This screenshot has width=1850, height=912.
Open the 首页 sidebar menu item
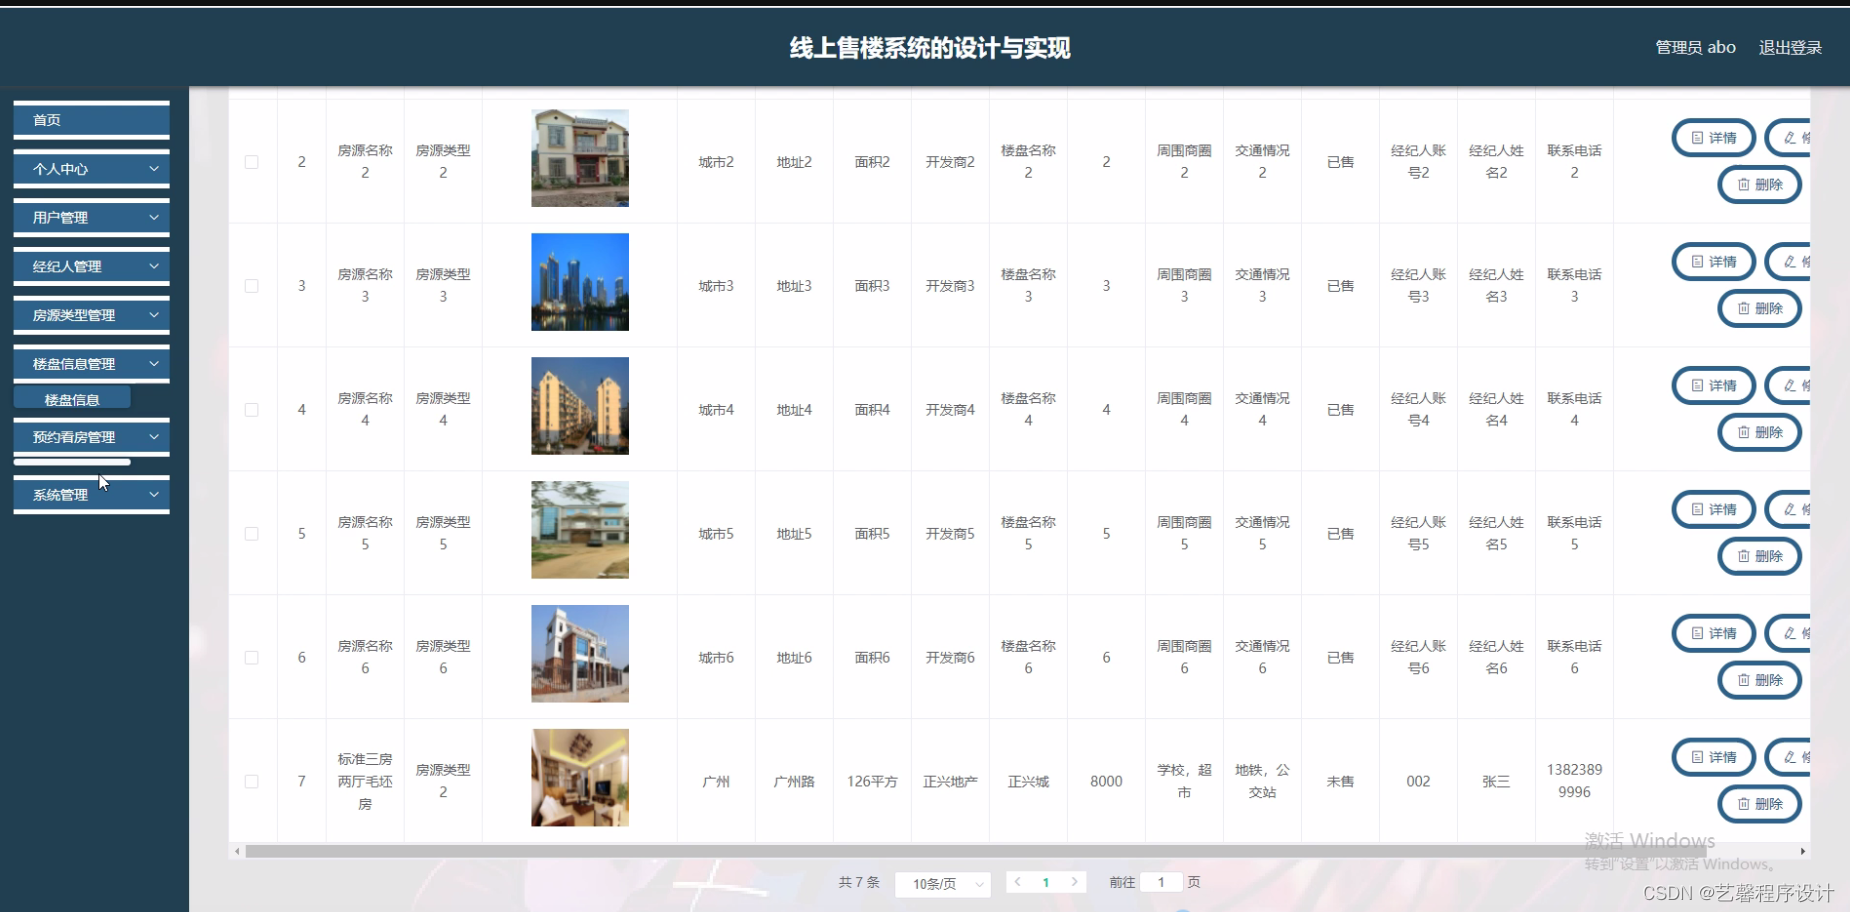[91, 119]
